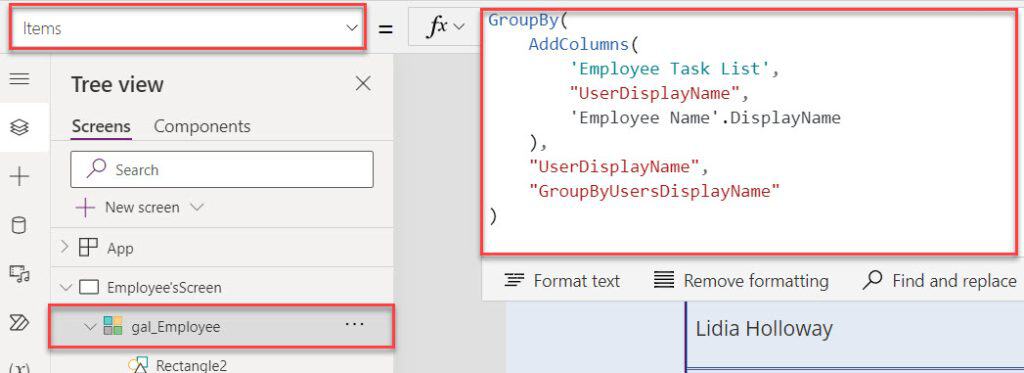Click the Format text icon
The height and width of the screenshot is (373, 1024).
tap(514, 281)
